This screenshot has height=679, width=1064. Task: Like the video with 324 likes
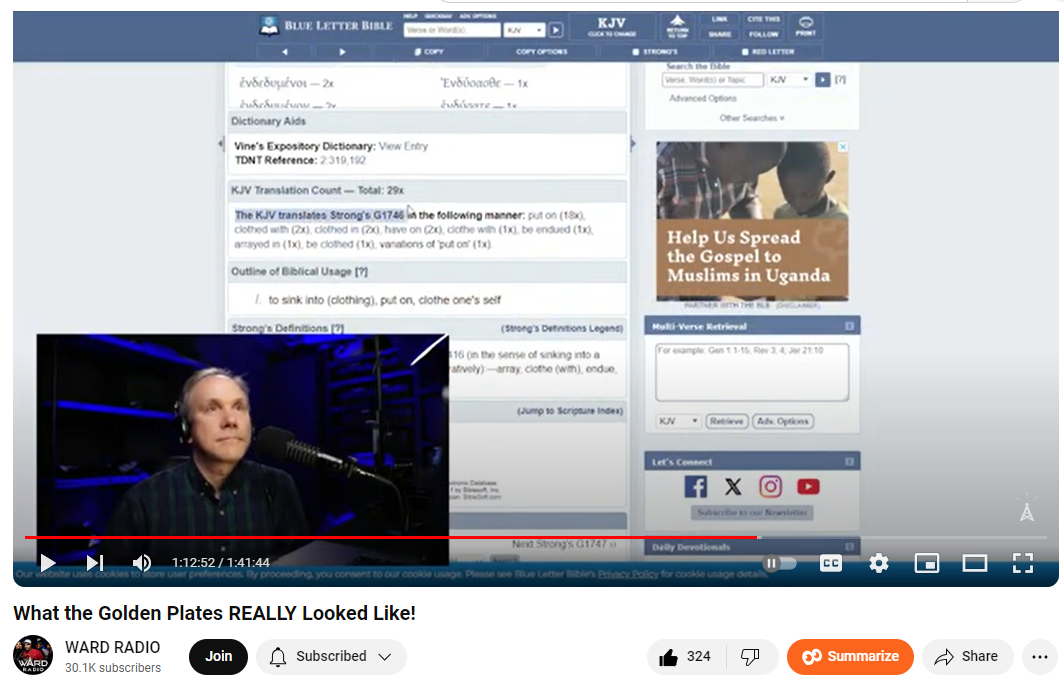click(x=685, y=657)
